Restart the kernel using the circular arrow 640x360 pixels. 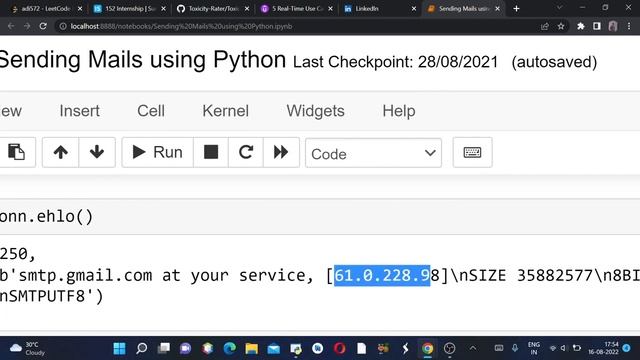[x=246, y=152]
